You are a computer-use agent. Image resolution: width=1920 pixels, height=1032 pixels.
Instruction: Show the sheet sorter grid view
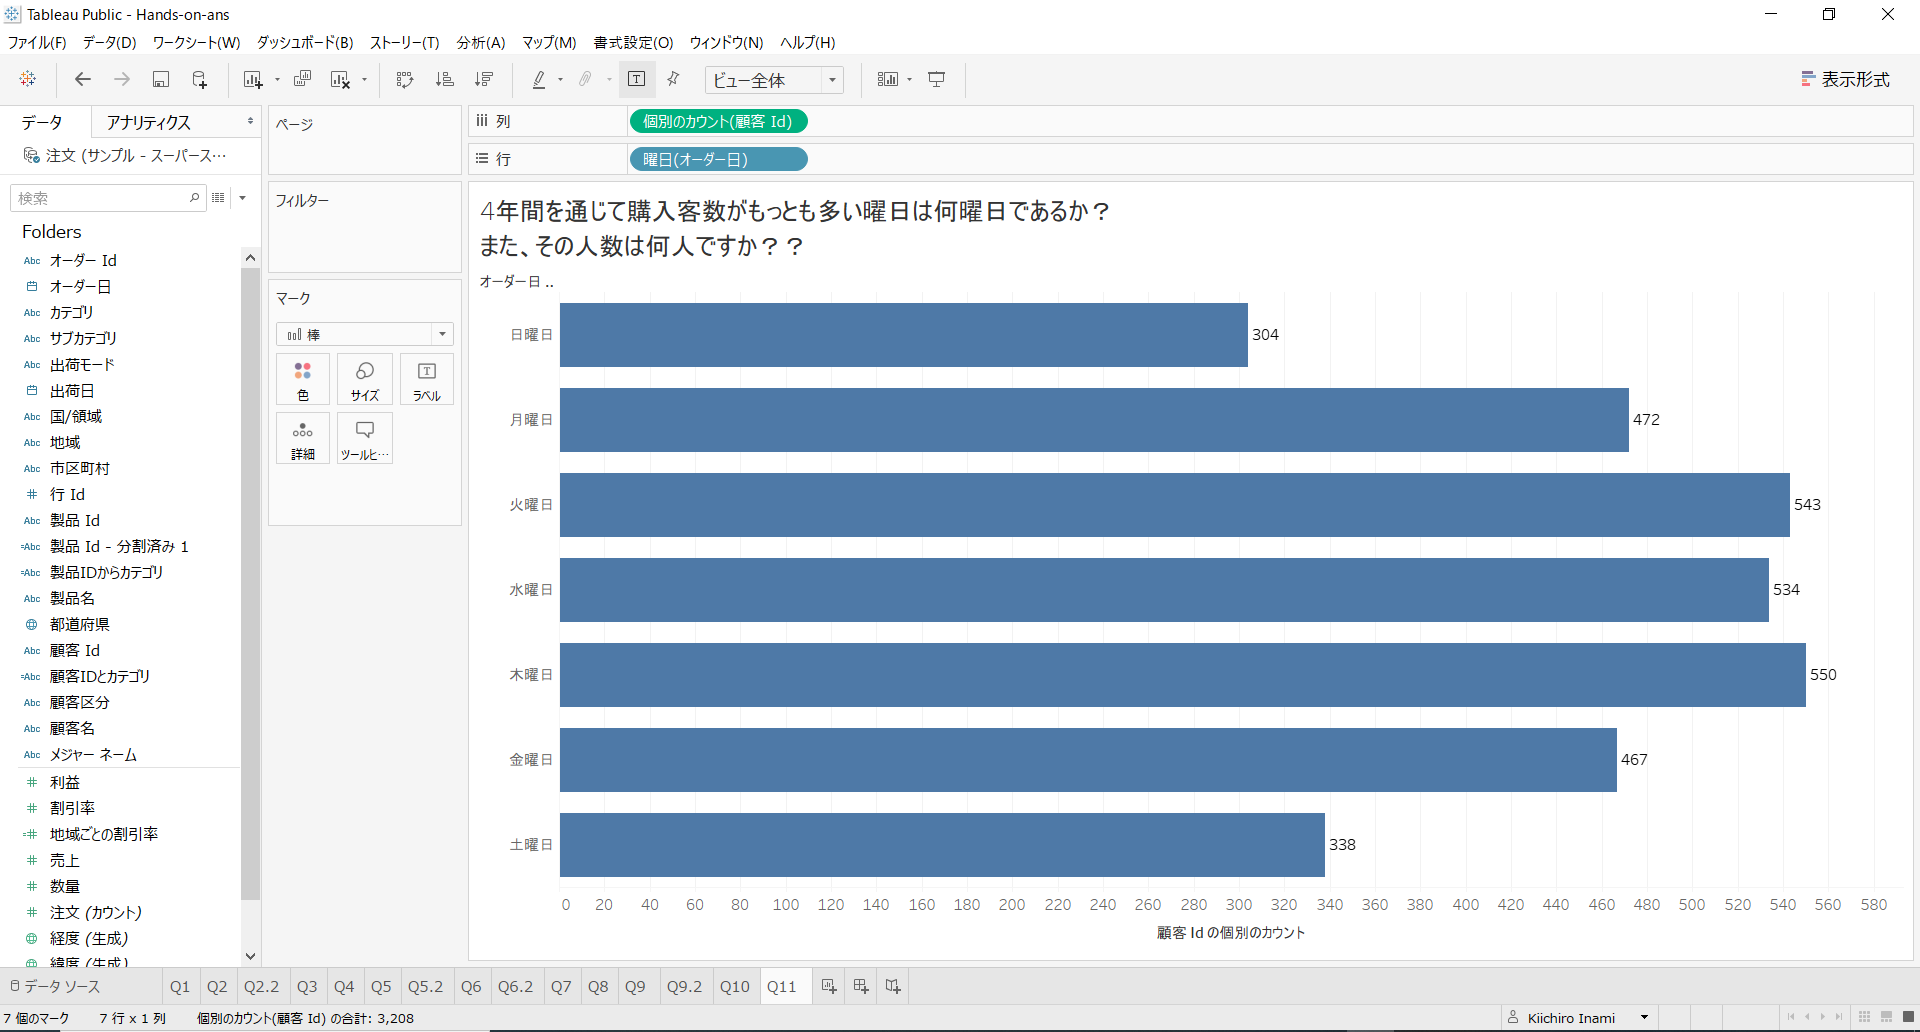pyautogui.click(x=1864, y=1017)
